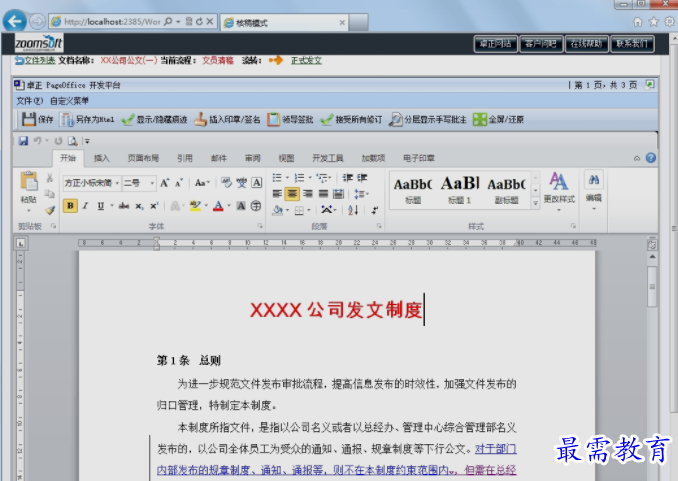Click 领导签批 toolbar icon
The width and height of the screenshot is (678, 481).
(273, 119)
